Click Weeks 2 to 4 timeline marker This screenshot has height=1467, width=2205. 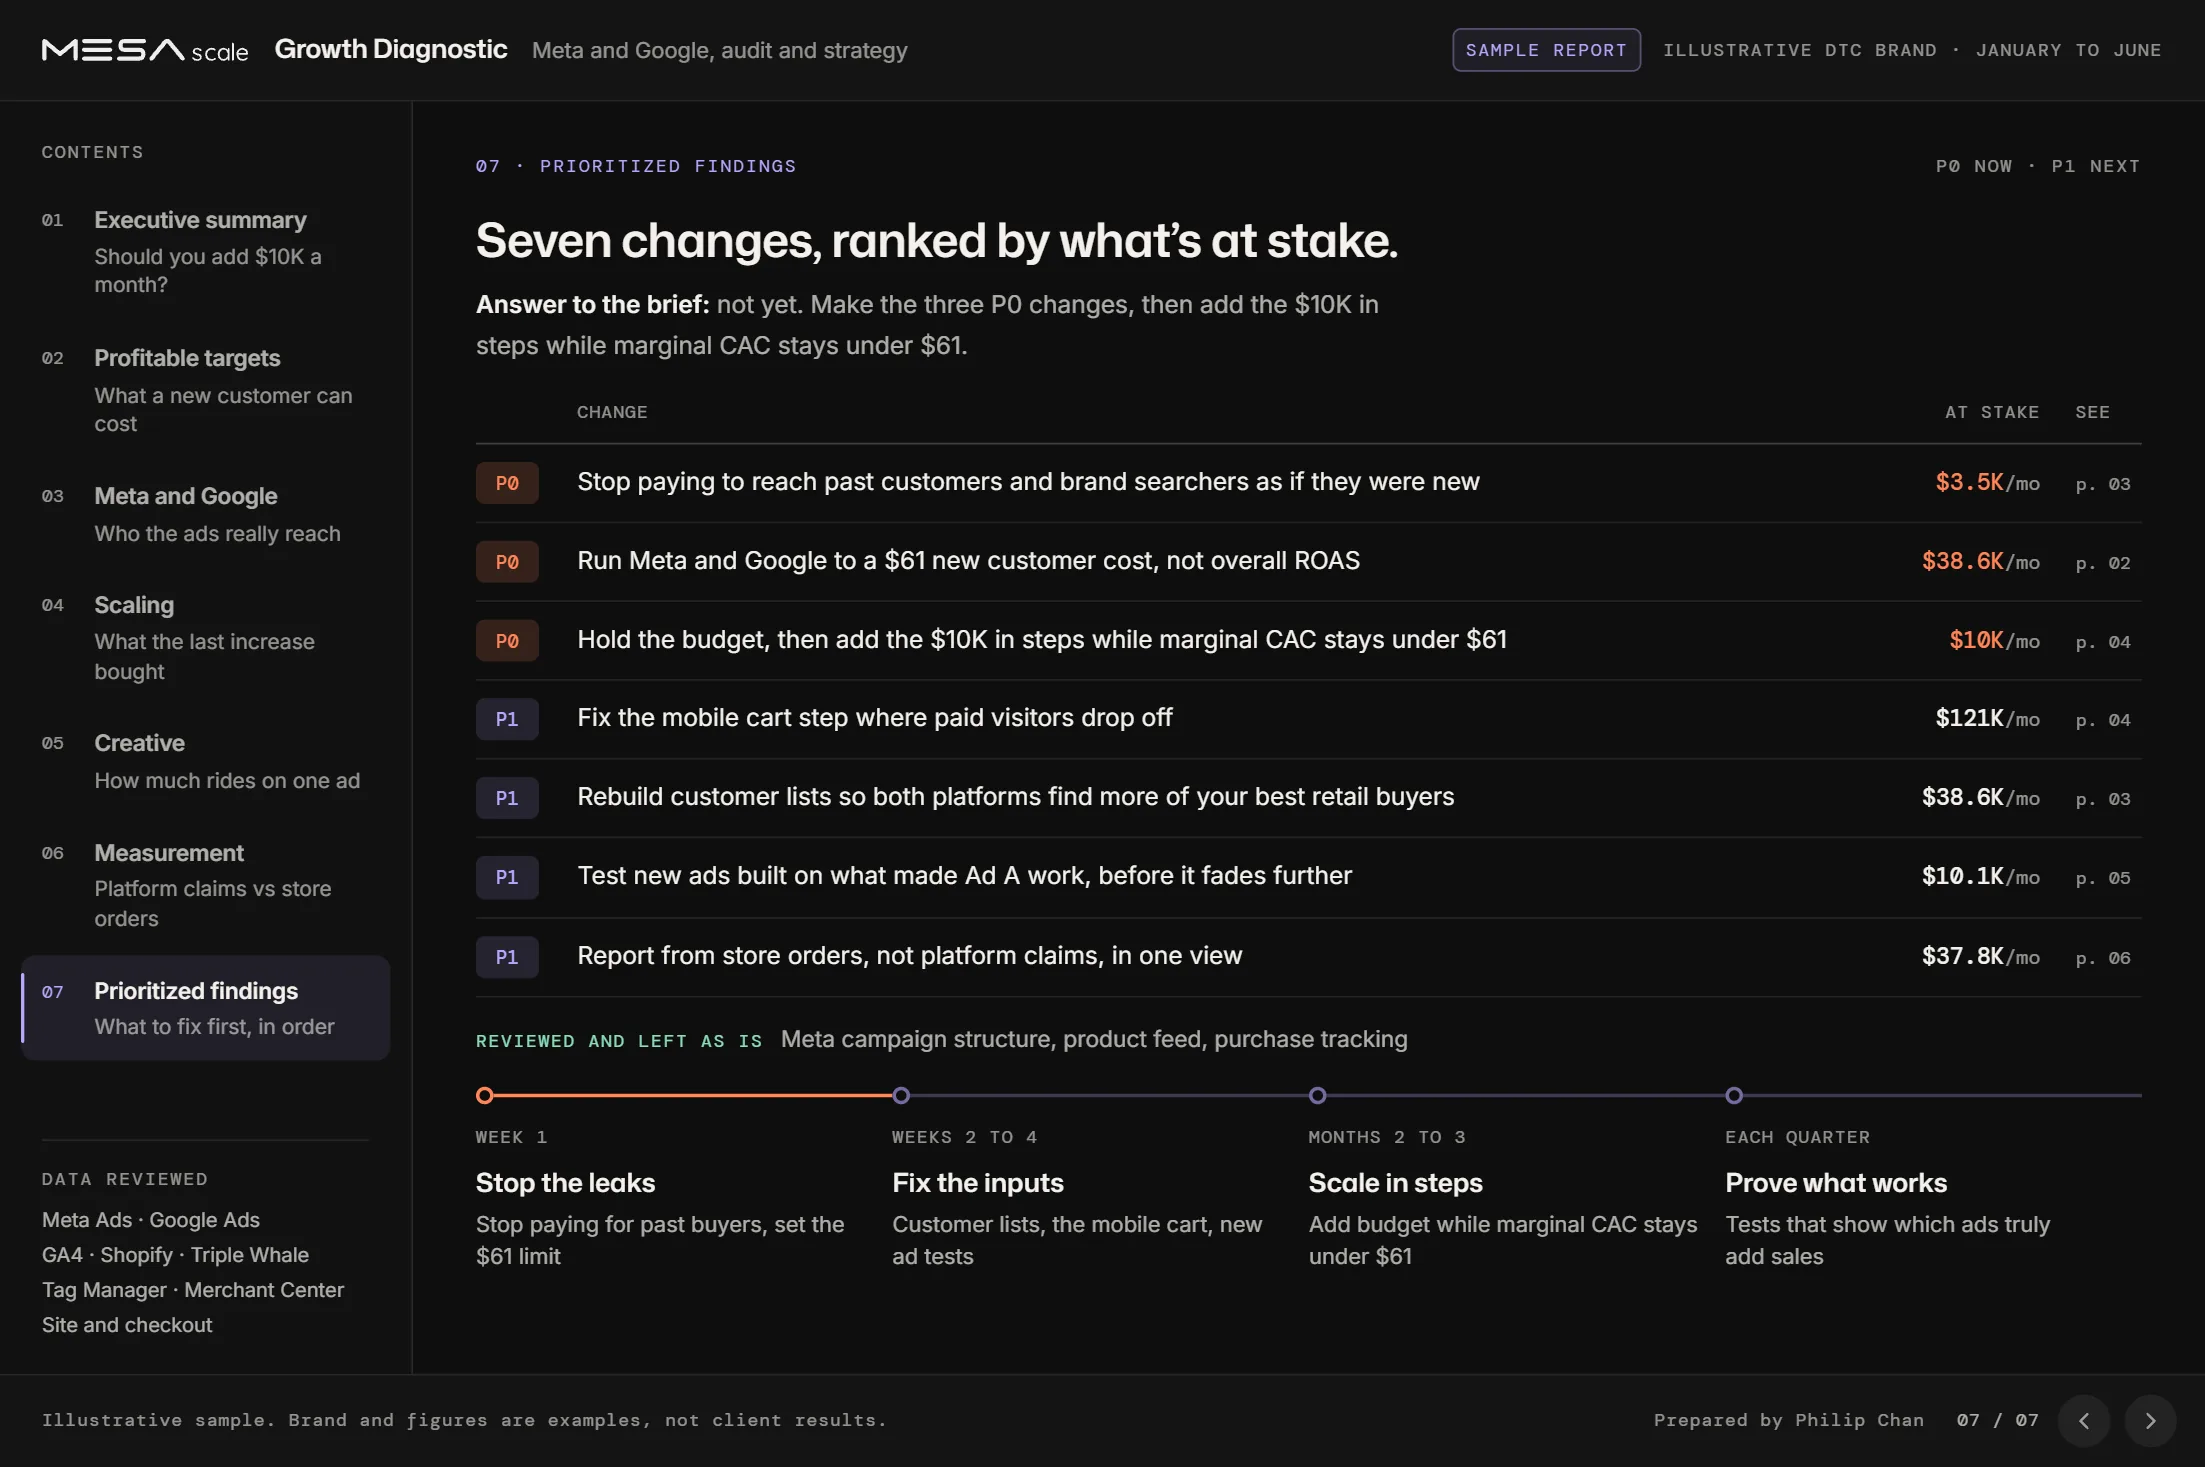901,1095
